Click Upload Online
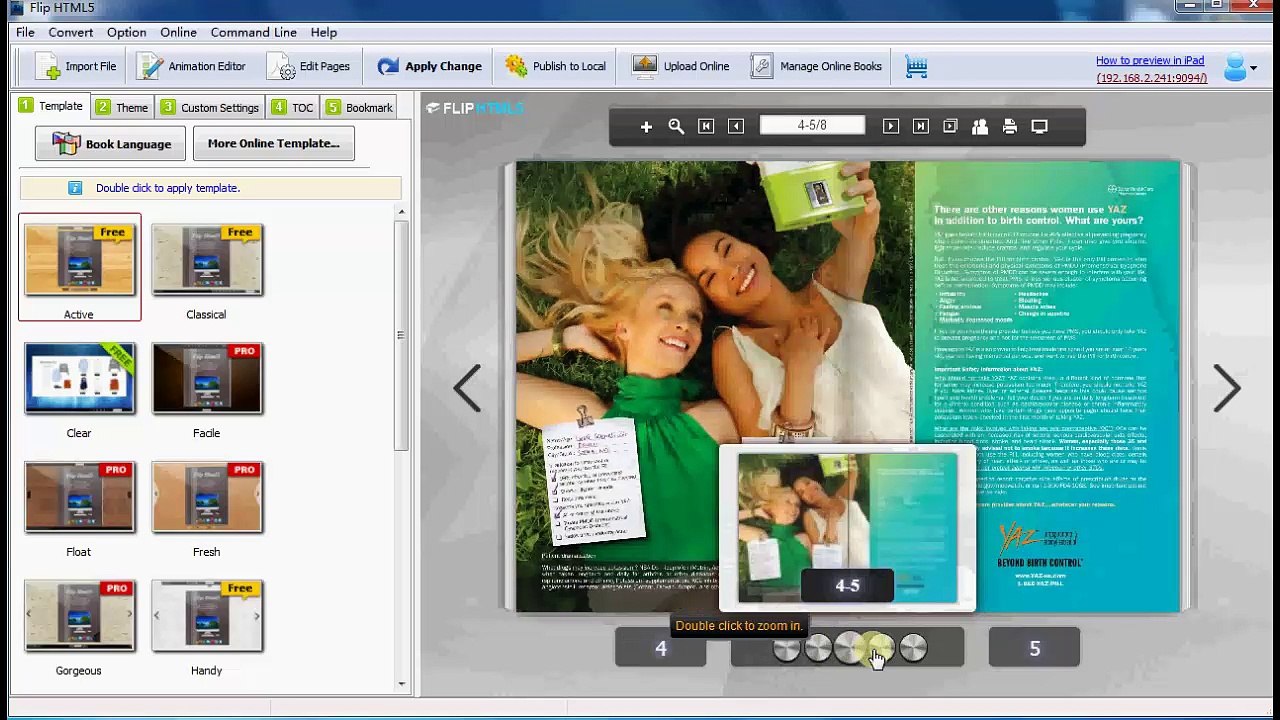1280x720 pixels. (x=681, y=66)
